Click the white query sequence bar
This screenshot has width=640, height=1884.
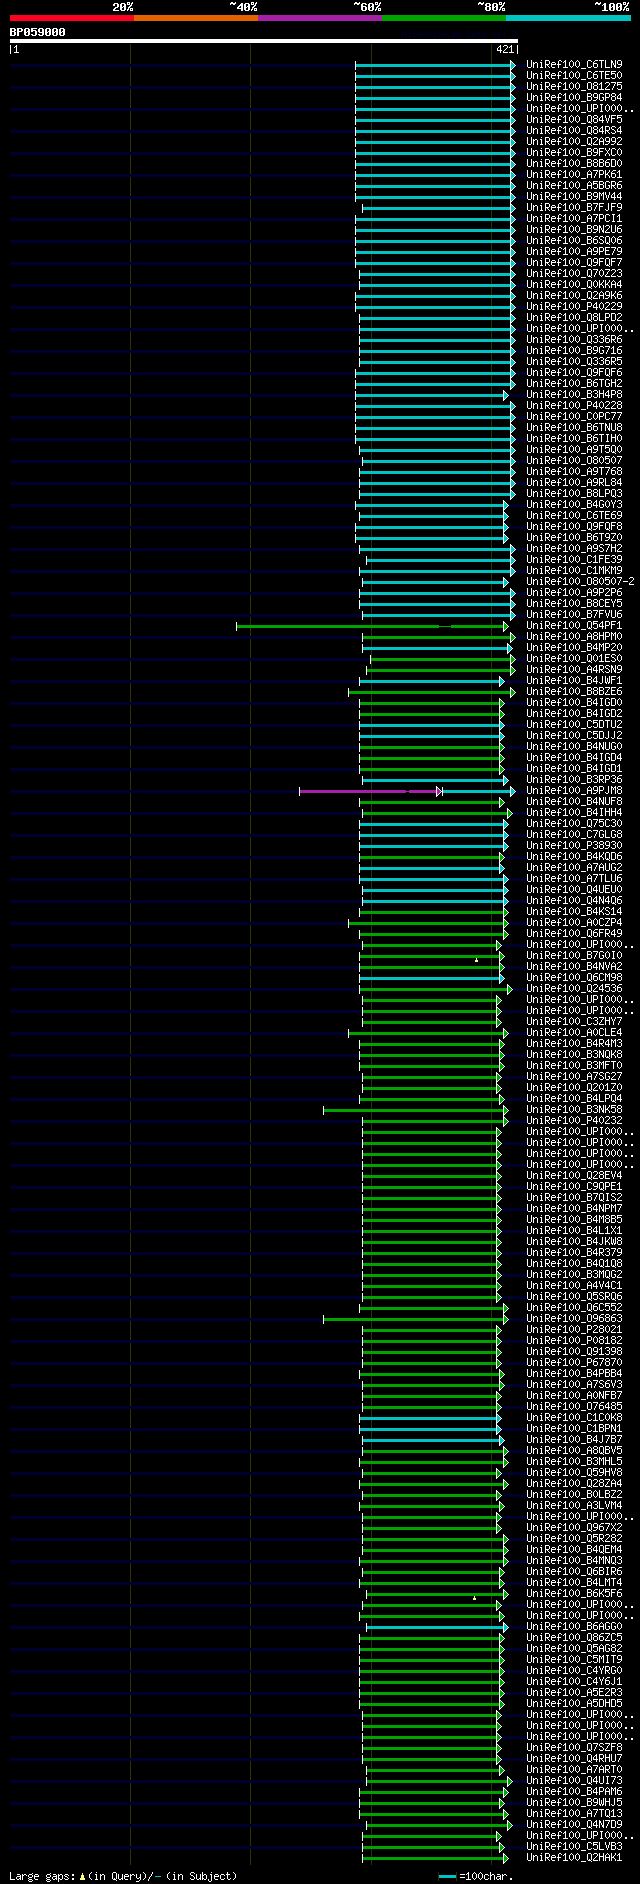coord(264,41)
